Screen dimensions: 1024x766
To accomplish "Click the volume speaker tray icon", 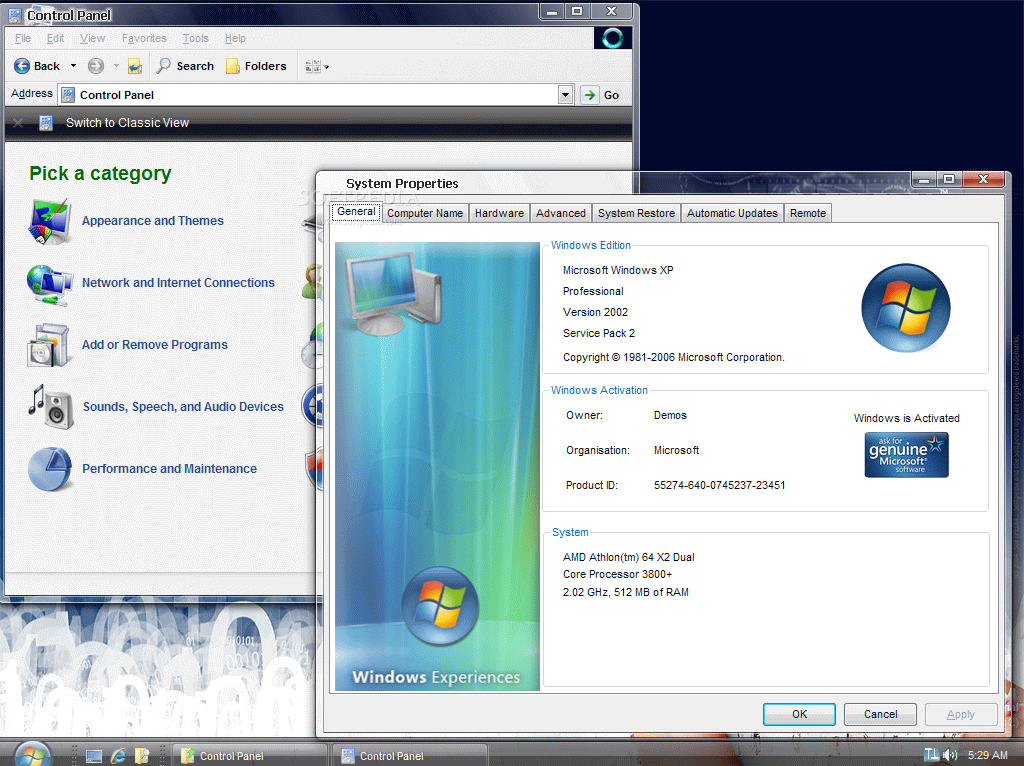I will [x=950, y=755].
